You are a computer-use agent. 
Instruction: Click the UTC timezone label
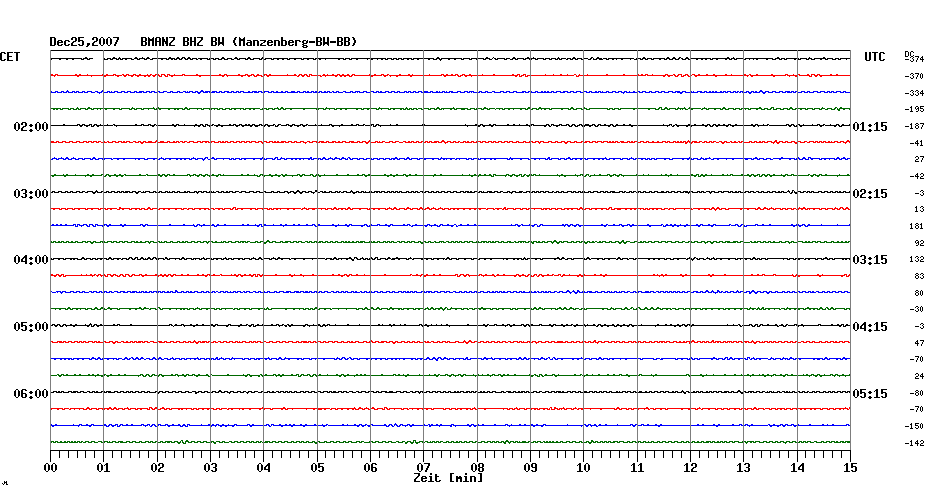(x=875, y=57)
